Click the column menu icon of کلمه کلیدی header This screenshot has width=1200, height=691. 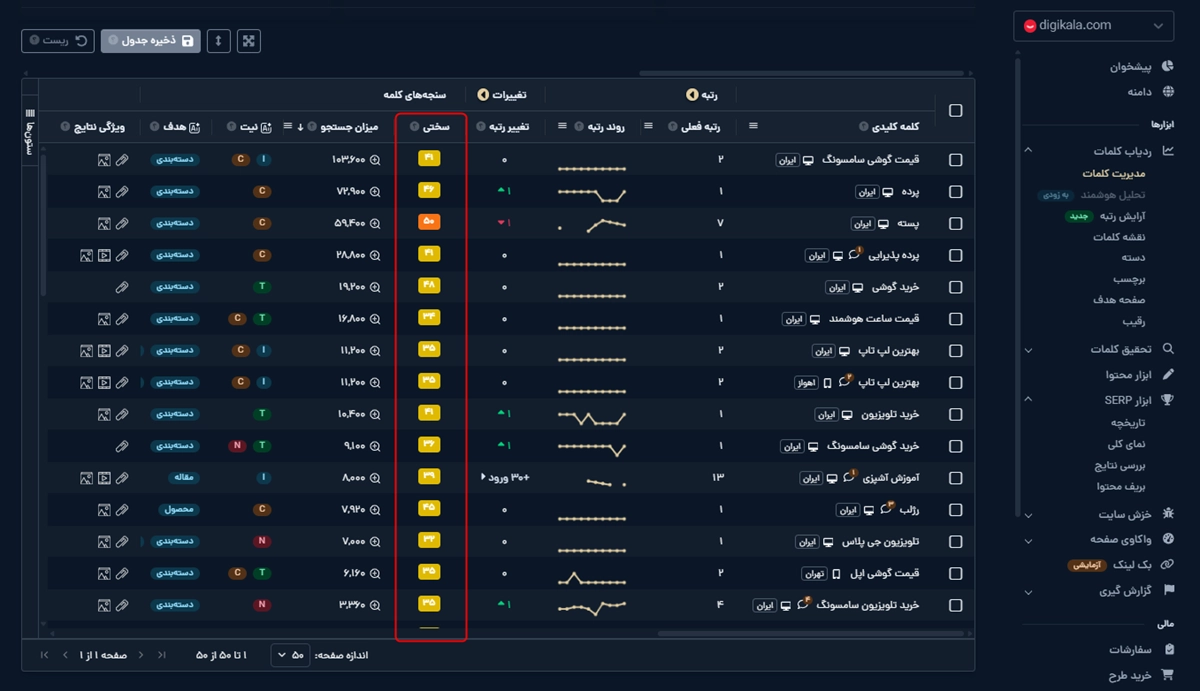tap(753, 126)
